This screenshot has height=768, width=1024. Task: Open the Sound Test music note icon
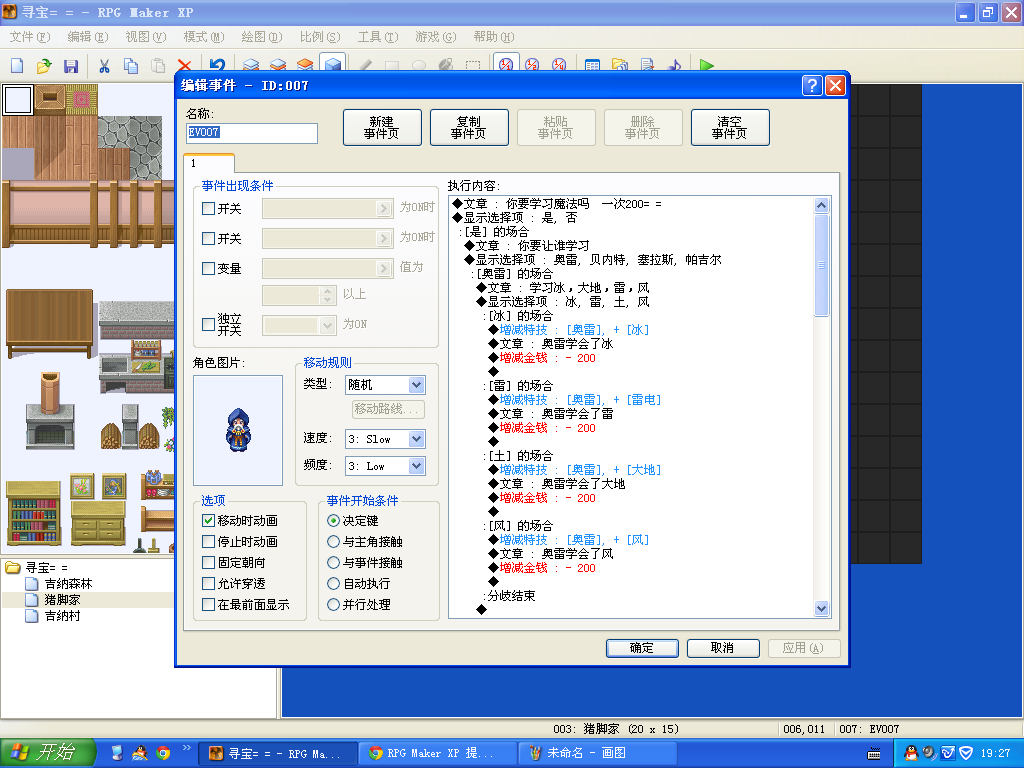673,64
